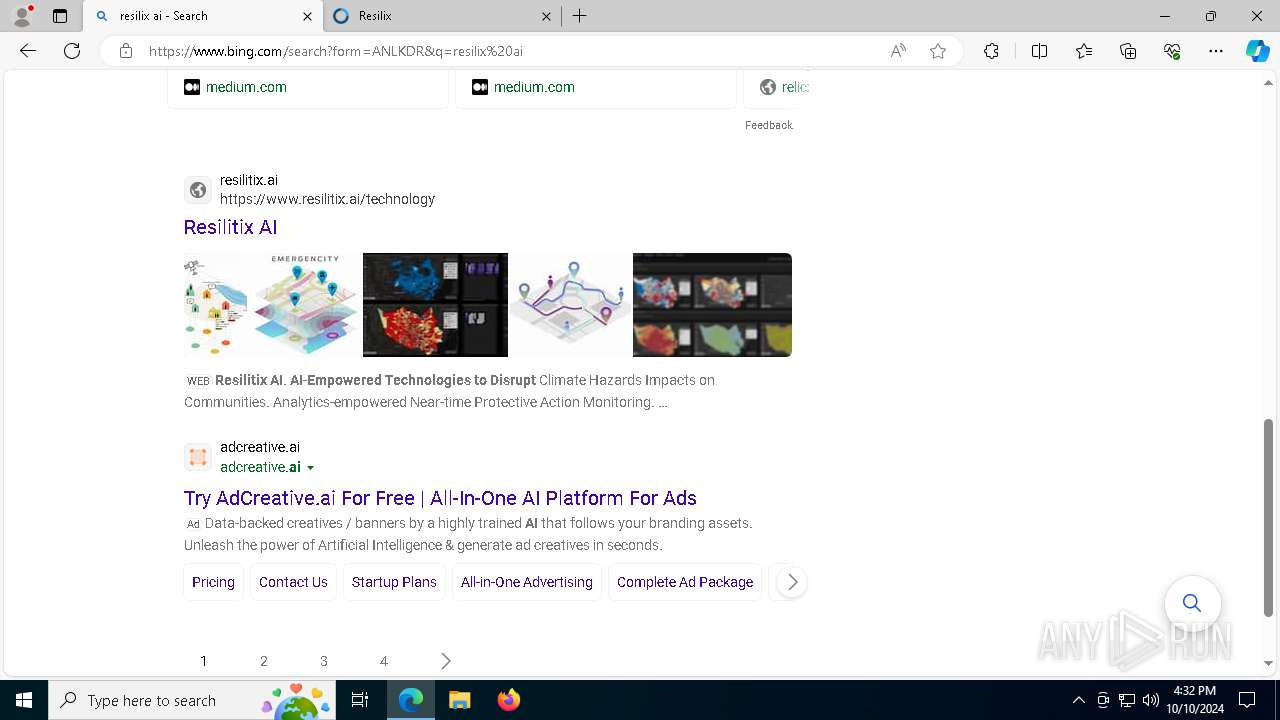Click the Pricing sitelink button
This screenshot has width=1280, height=720.
213,582
